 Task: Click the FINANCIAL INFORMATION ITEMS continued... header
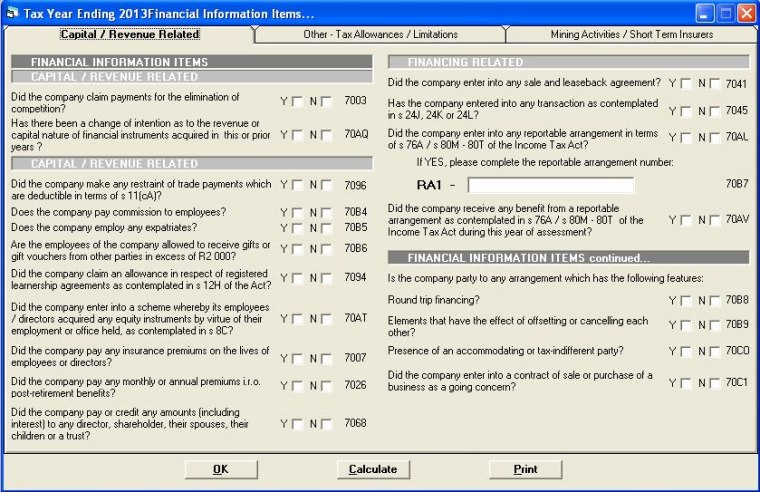569,258
